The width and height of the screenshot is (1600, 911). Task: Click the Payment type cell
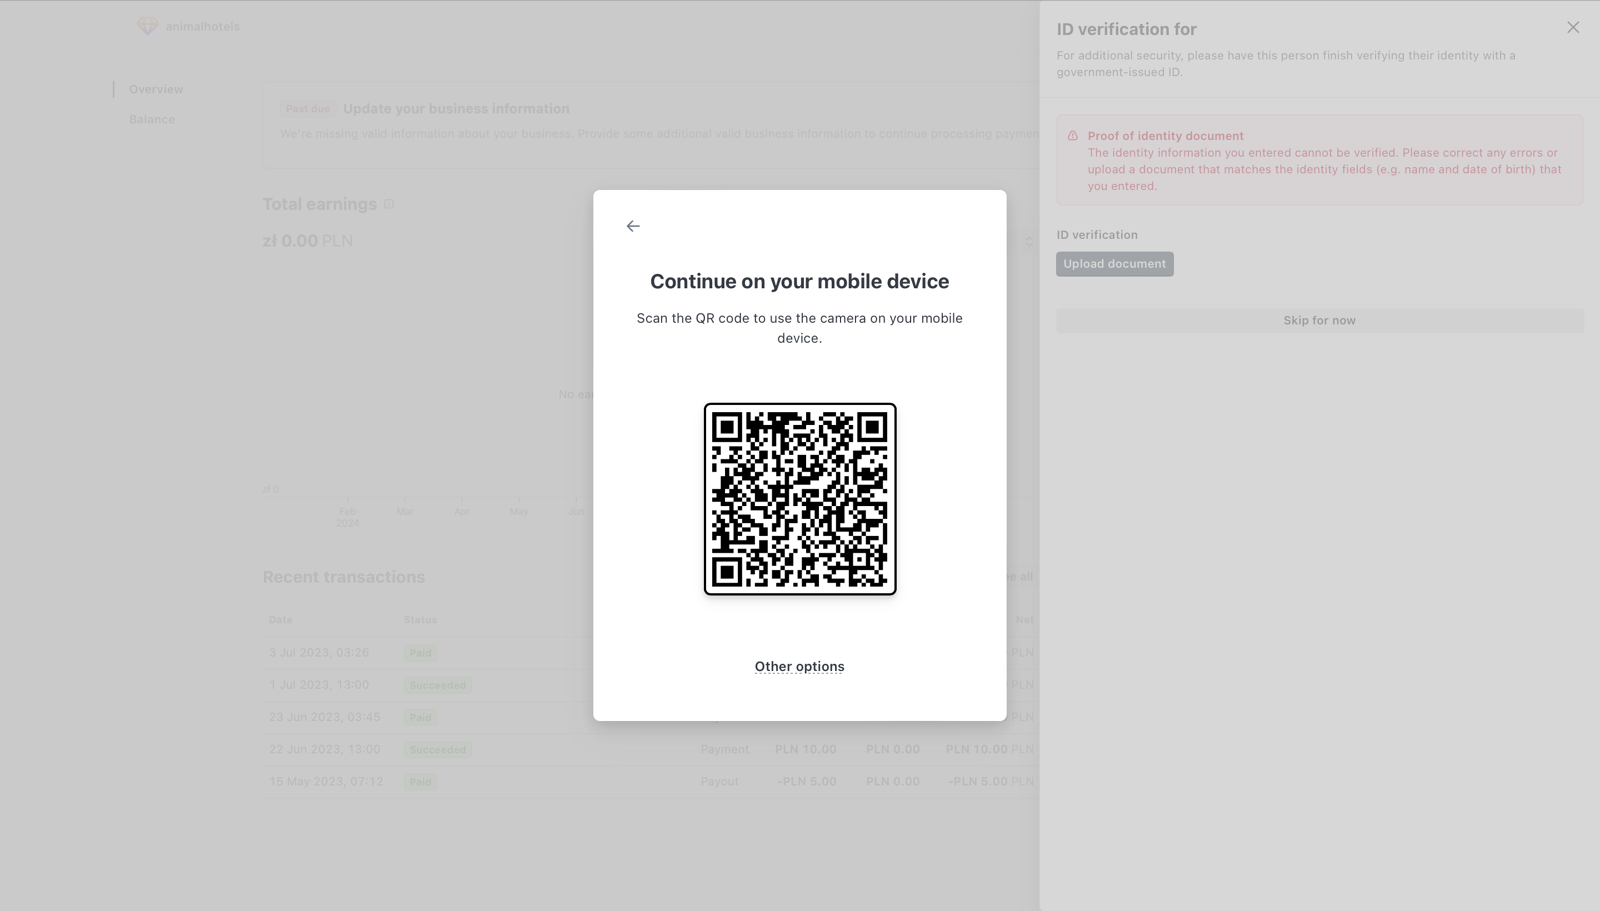point(724,749)
